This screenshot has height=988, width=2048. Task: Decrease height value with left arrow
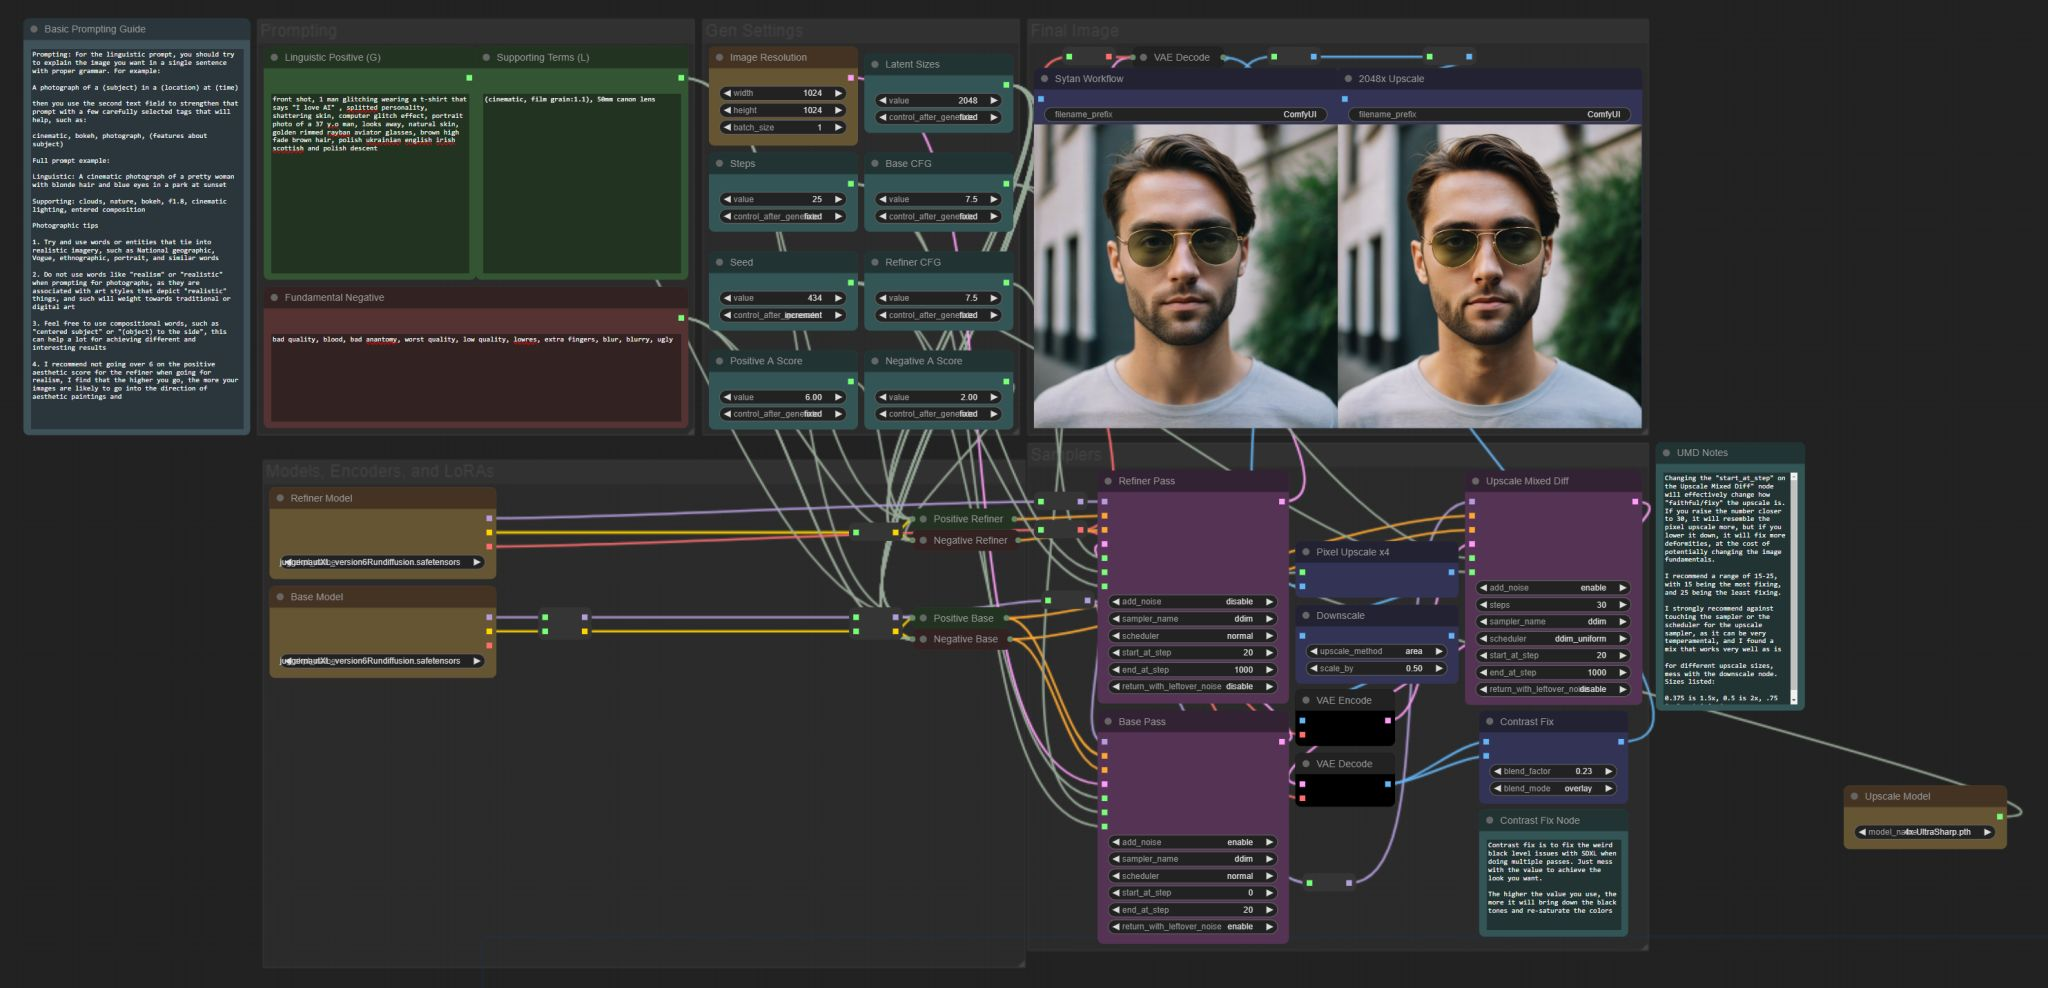click(727, 111)
